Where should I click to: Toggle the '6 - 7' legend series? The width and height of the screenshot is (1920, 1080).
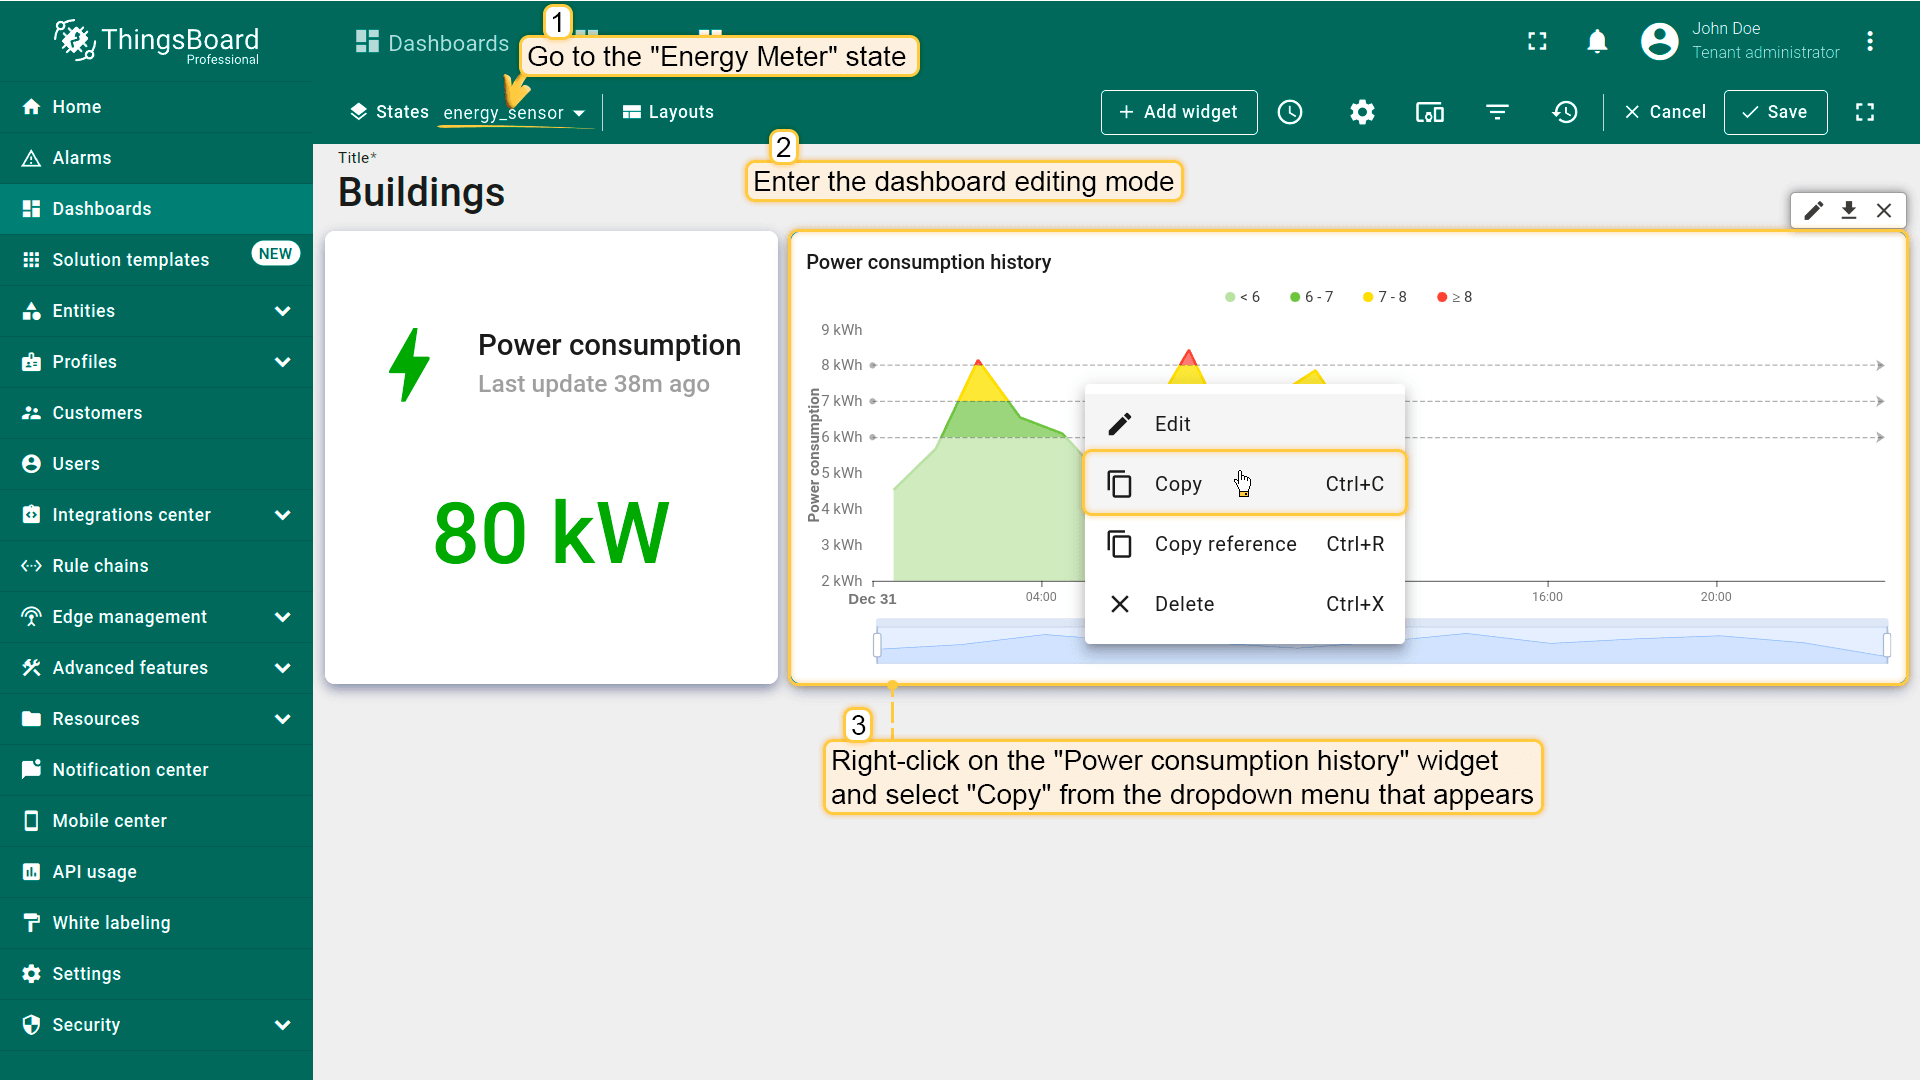(x=1311, y=297)
